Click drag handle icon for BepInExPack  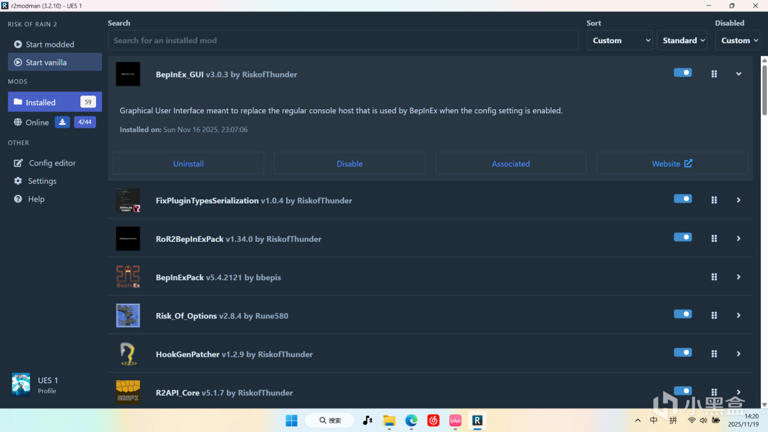[714, 277]
